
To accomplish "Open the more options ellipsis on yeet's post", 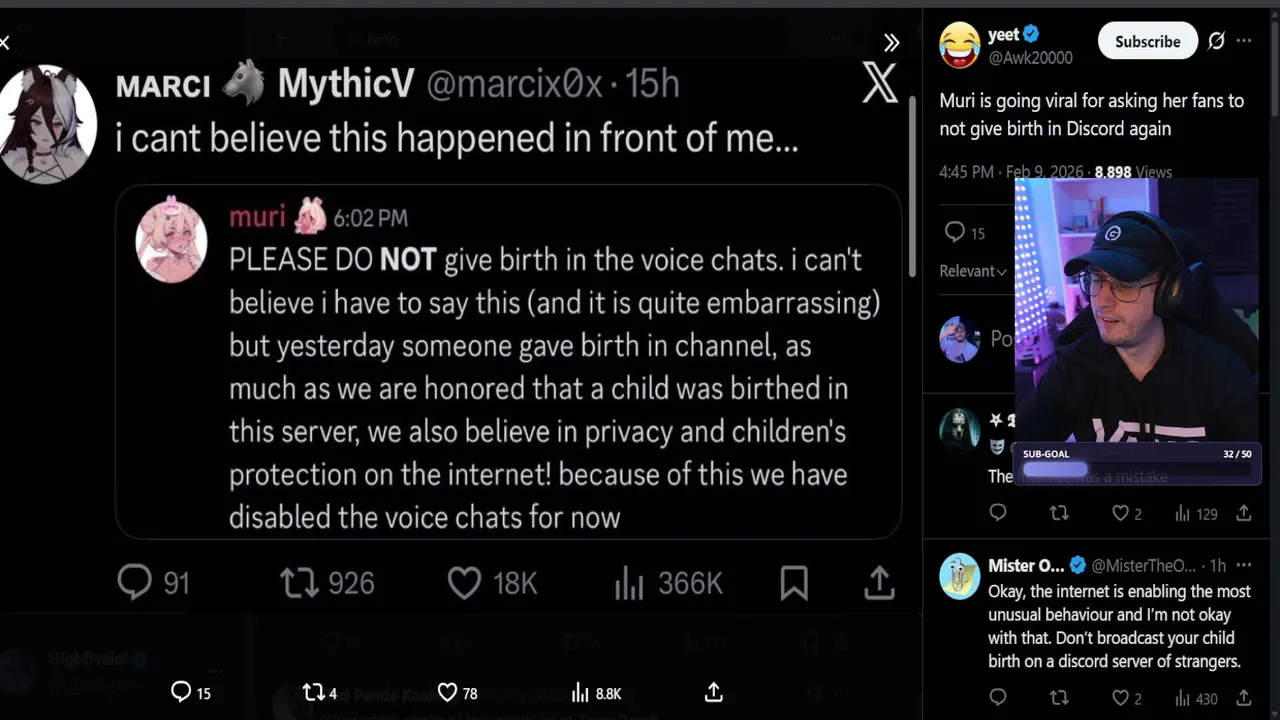I will click(x=1244, y=41).
